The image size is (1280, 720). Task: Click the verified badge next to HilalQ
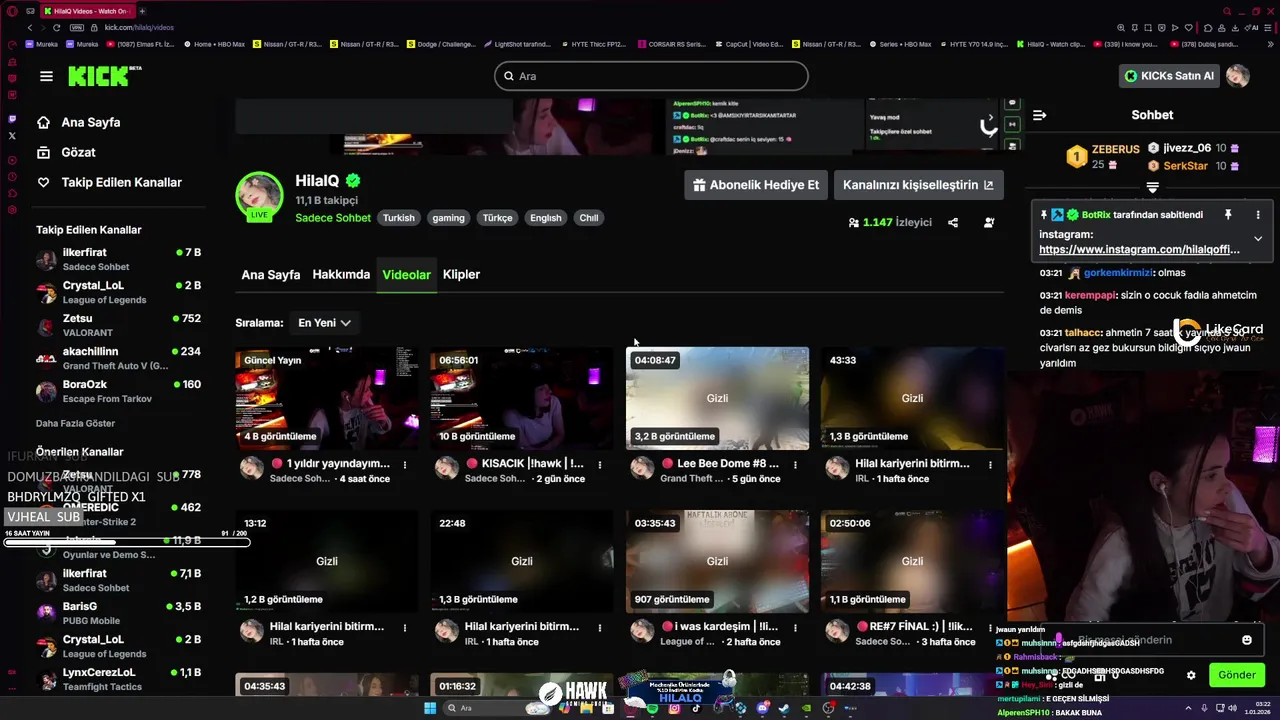(353, 181)
